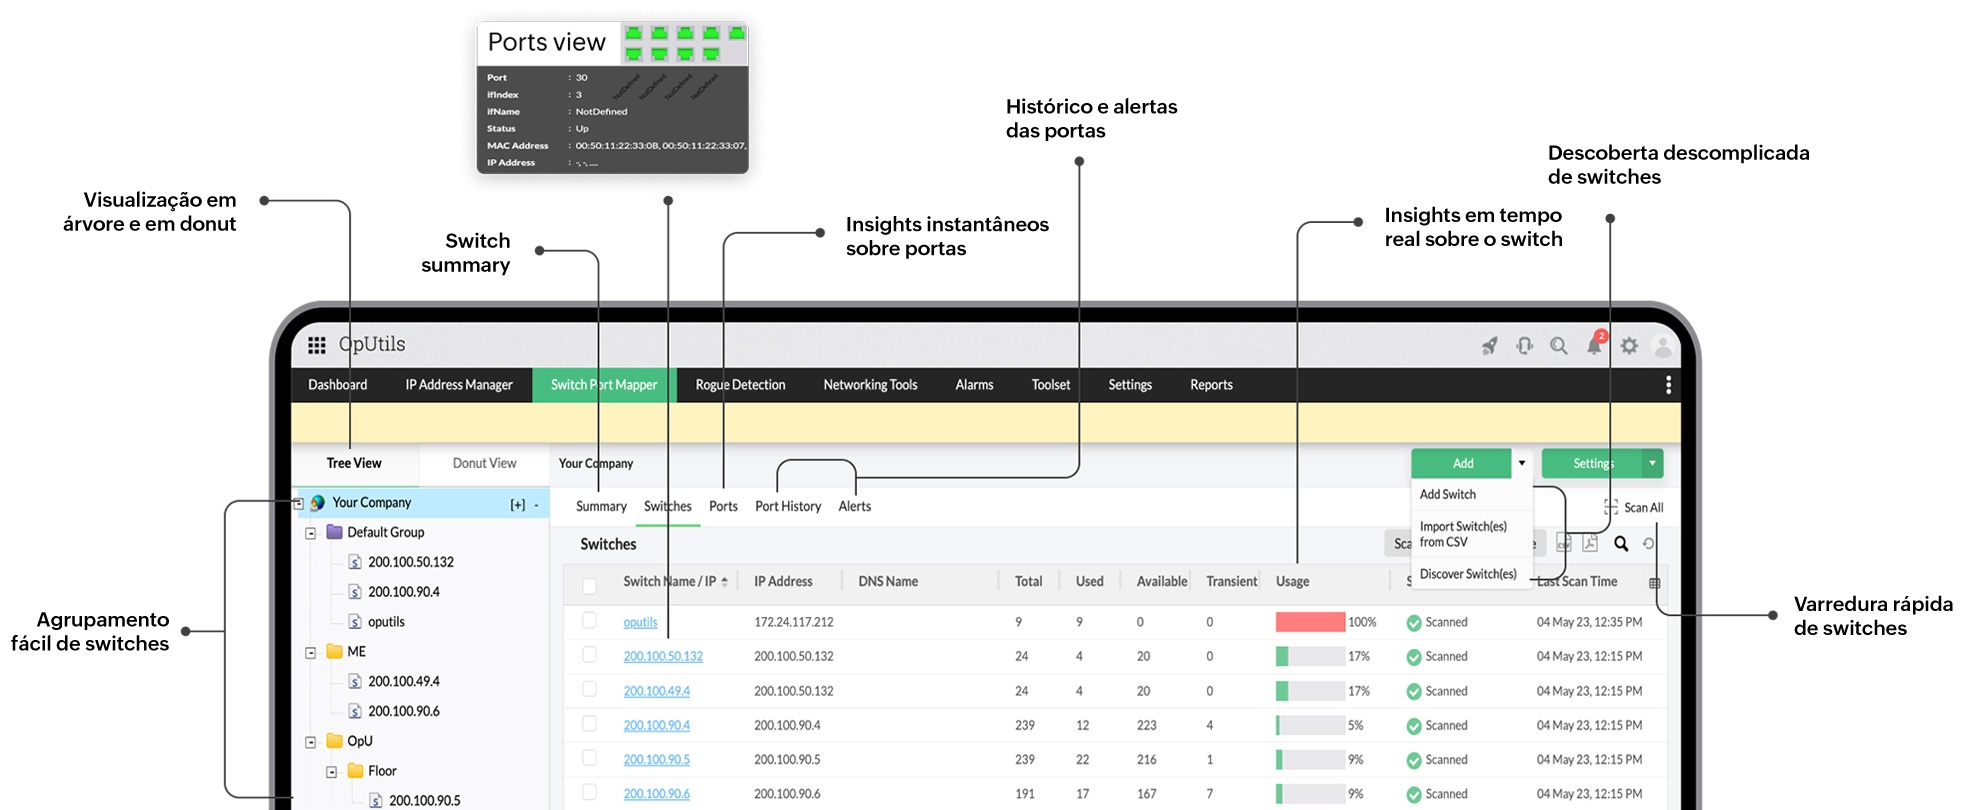The width and height of the screenshot is (1964, 810).
Task: Open the Port History tab
Action: (788, 506)
